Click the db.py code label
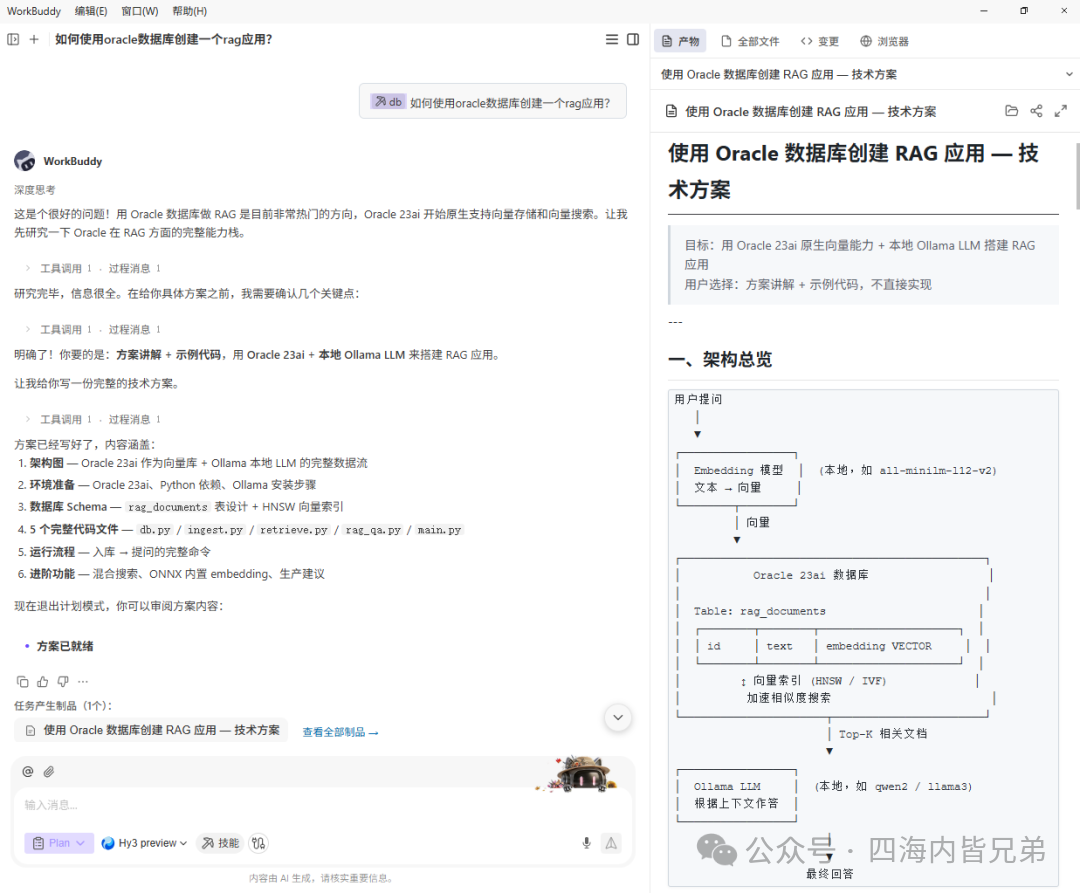The width and height of the screenshot is (1080, 893). (x=155, y=529)
